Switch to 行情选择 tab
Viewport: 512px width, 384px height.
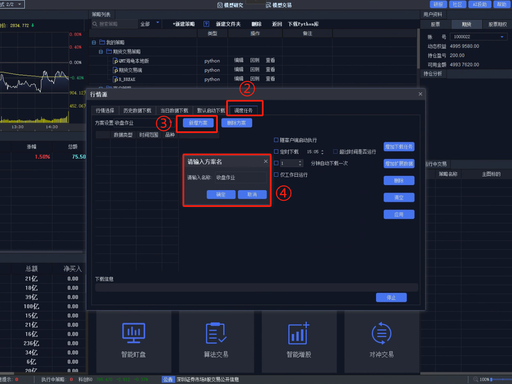coord(105,110)
